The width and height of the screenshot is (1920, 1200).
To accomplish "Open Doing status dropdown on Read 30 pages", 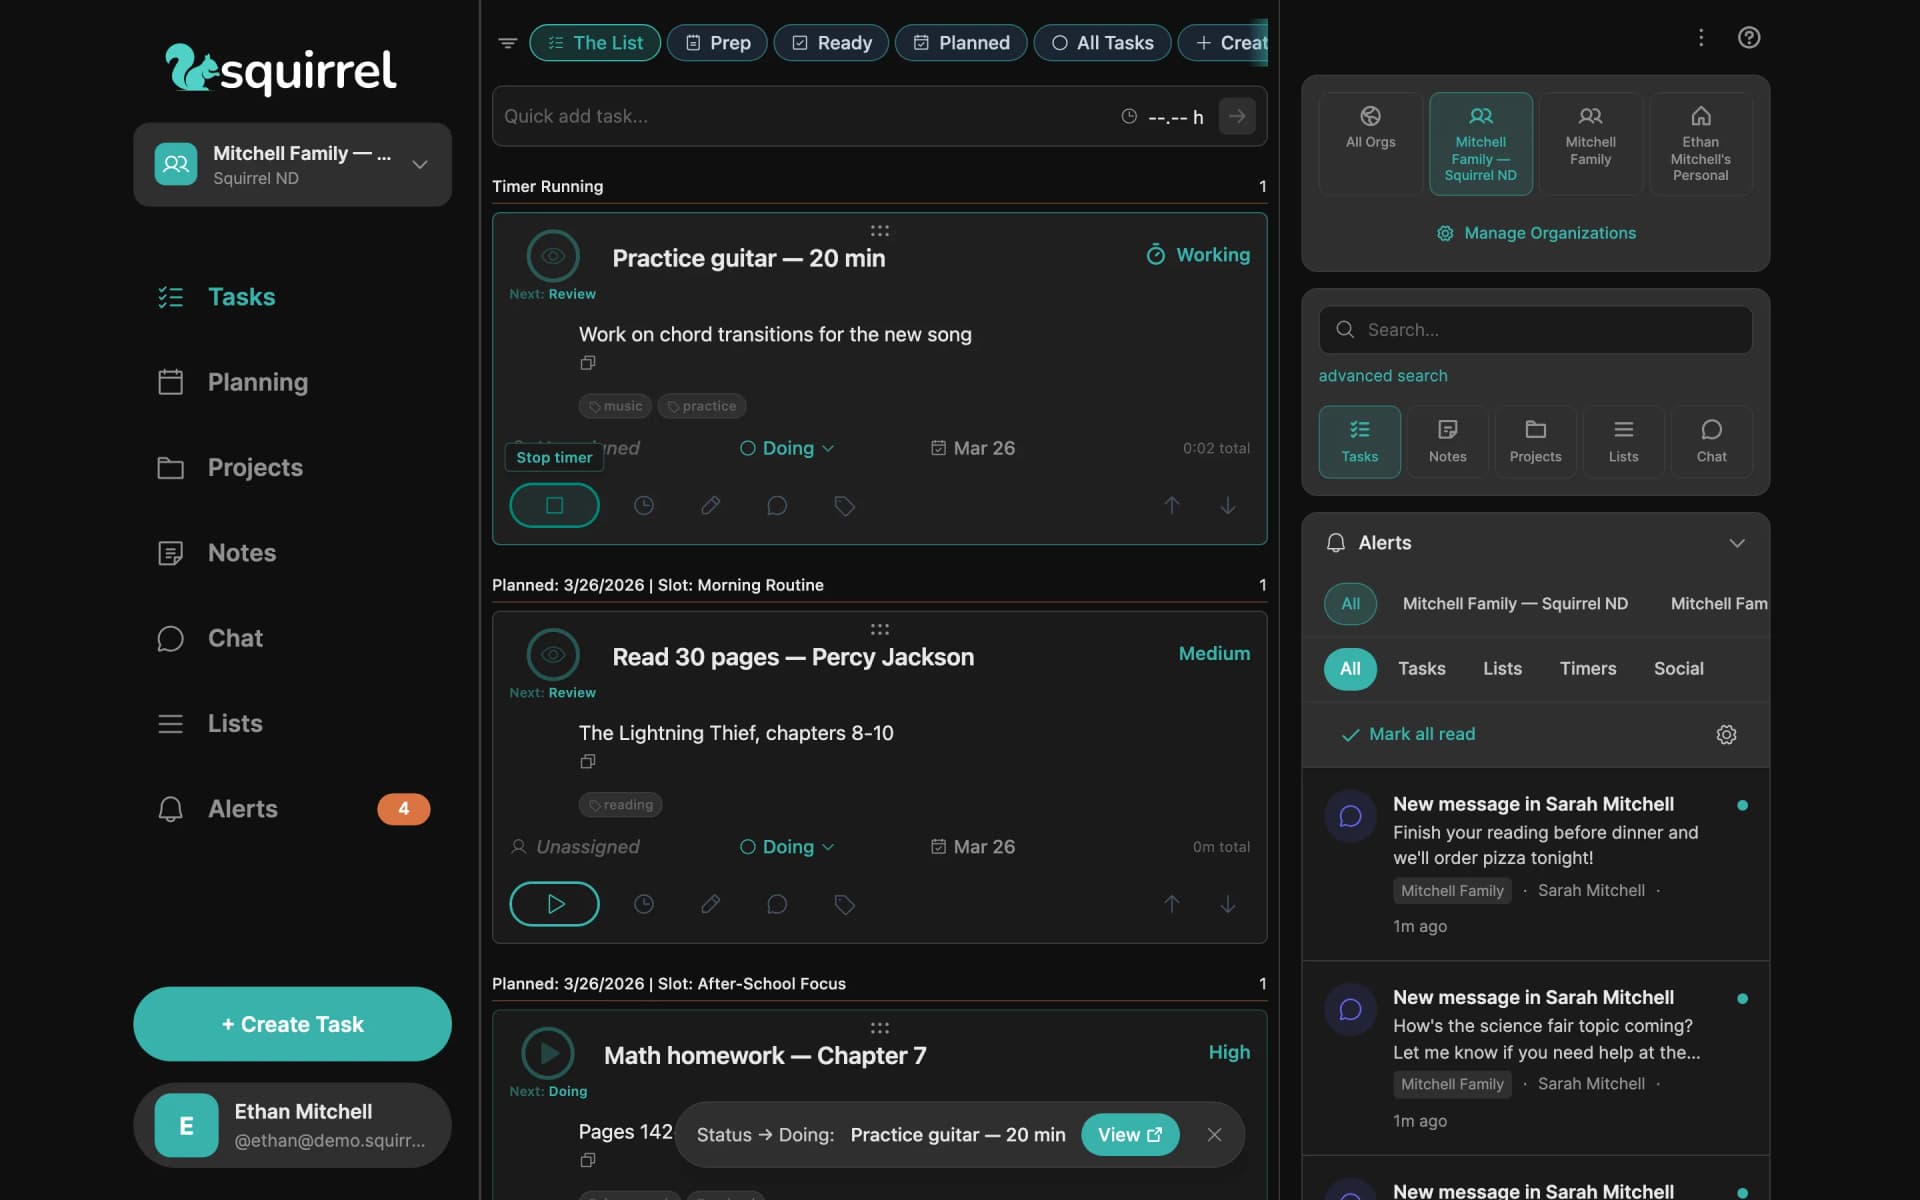I will pyautogui.click(x=787, y=847).
